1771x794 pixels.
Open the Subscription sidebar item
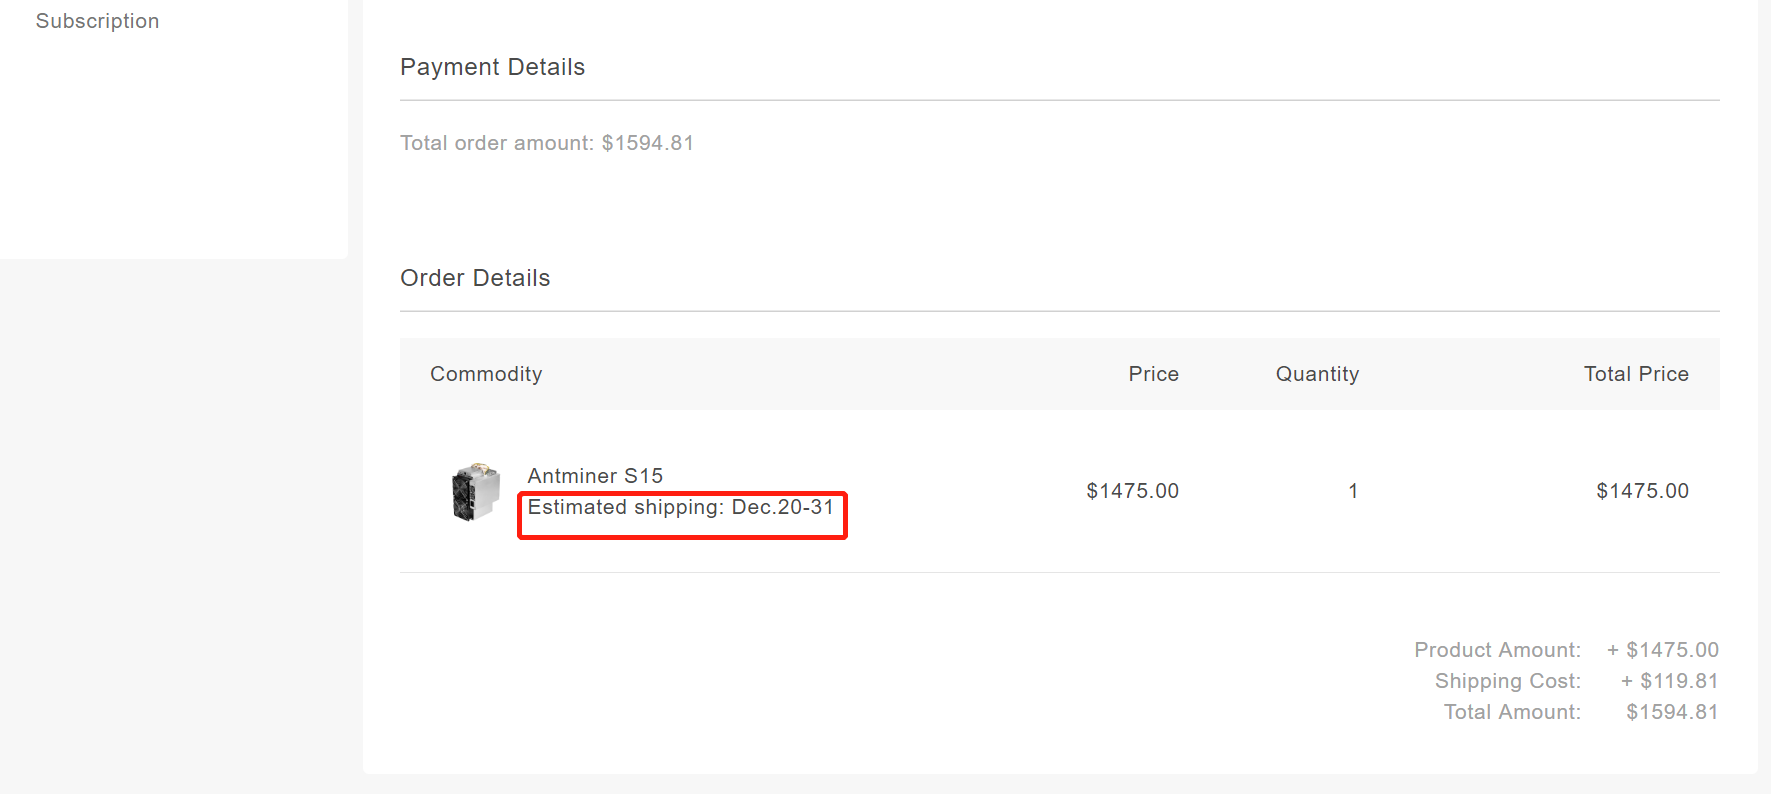point(97,21)
